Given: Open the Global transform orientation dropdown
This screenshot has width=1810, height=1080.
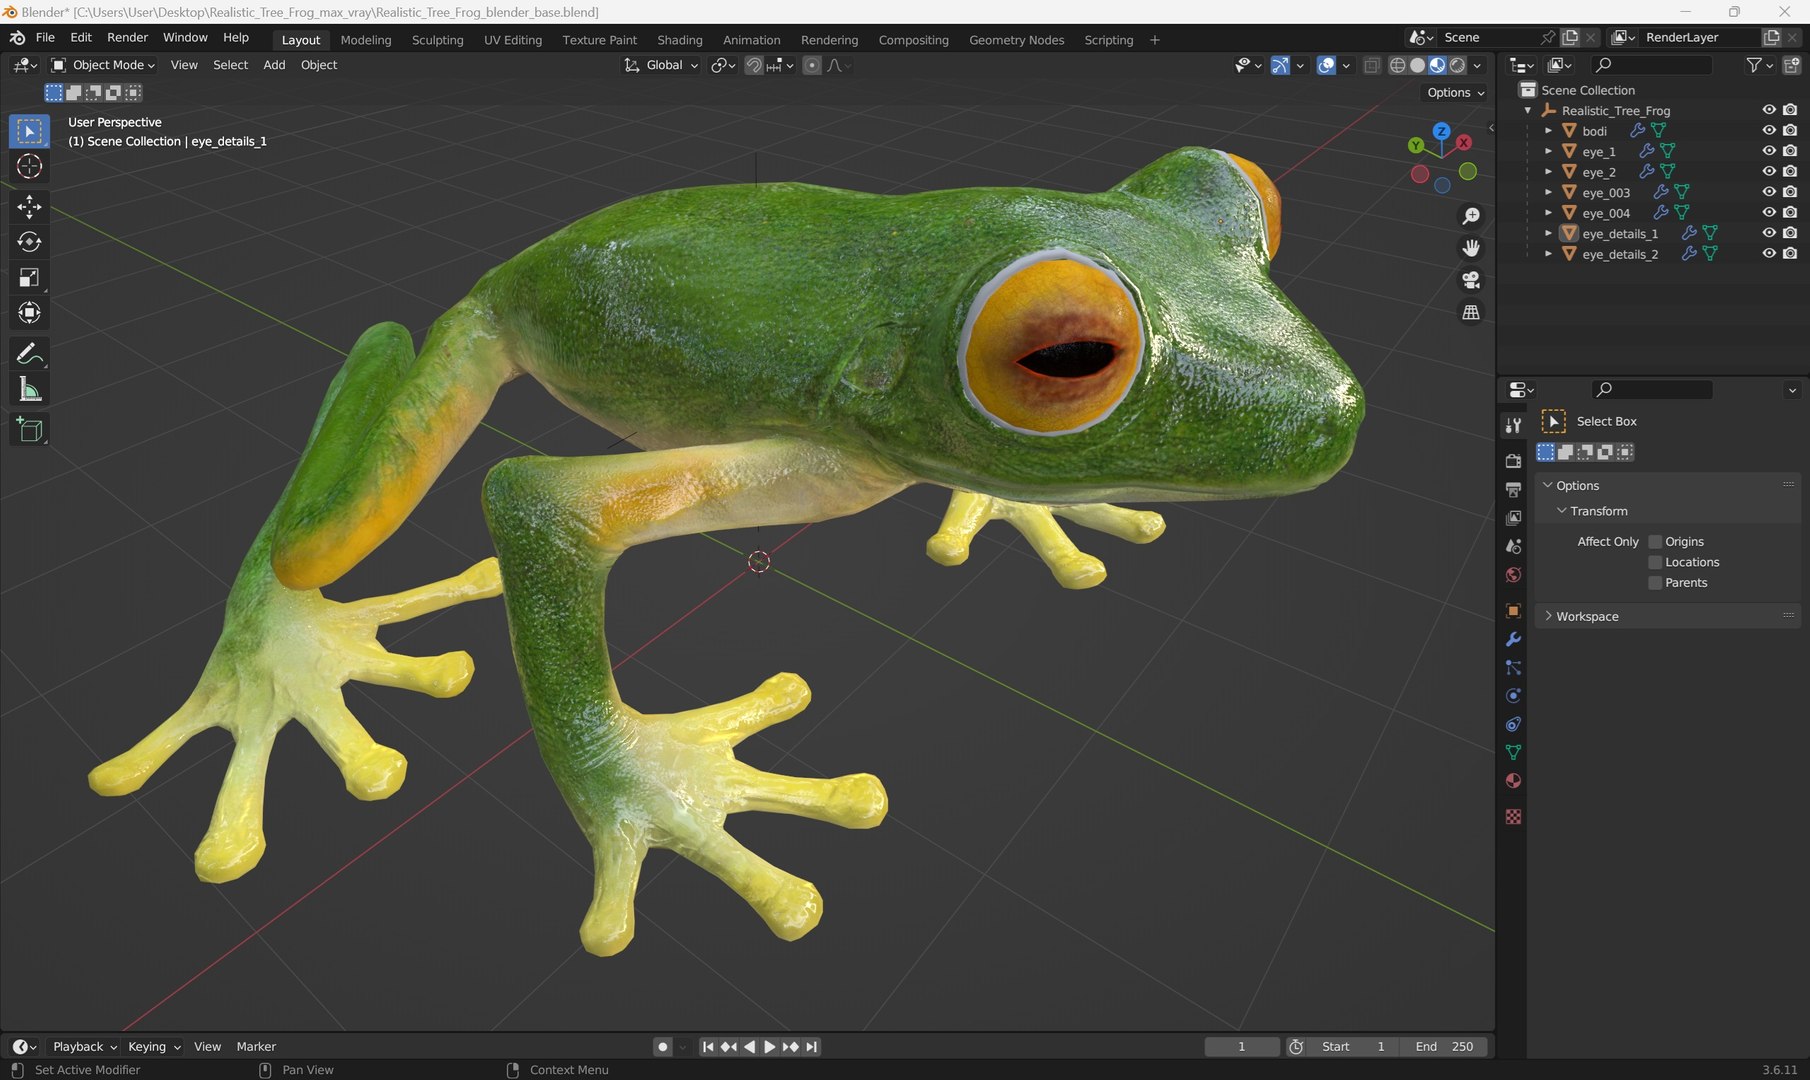Looking at the screenshot, I should [661, 65].
